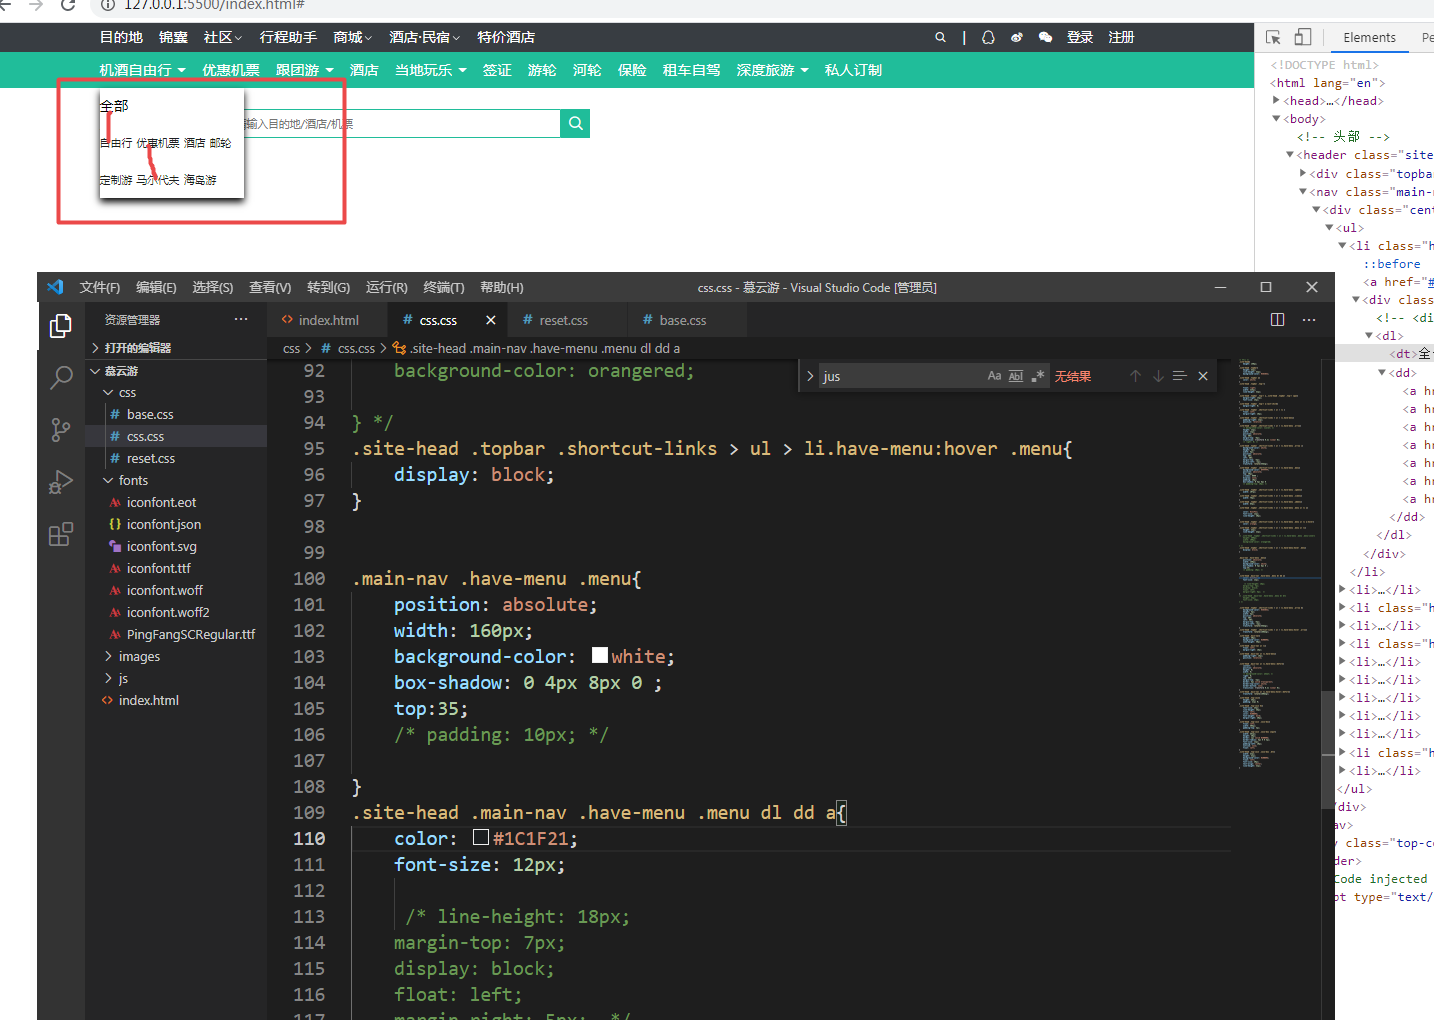This screenshot has width=1434, height=1020.
Task: Switch to index.html editor tab
Action: tap(327, 320)
